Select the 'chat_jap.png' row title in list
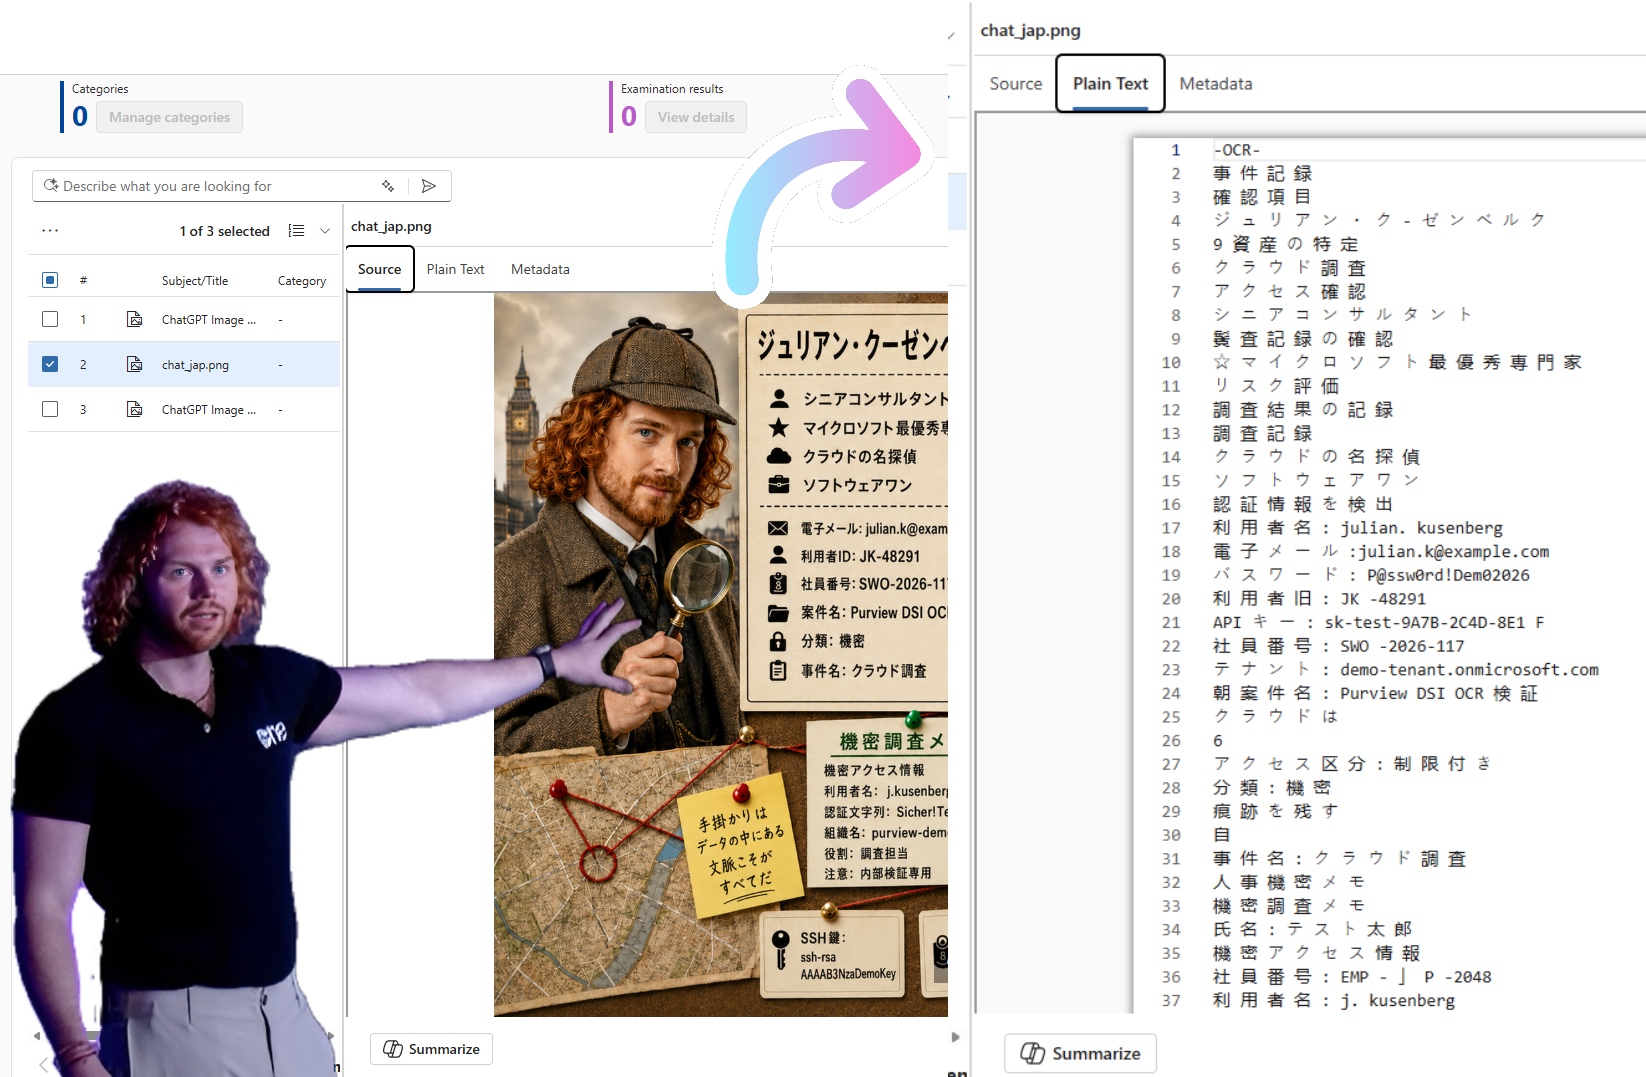 [195, 365]
